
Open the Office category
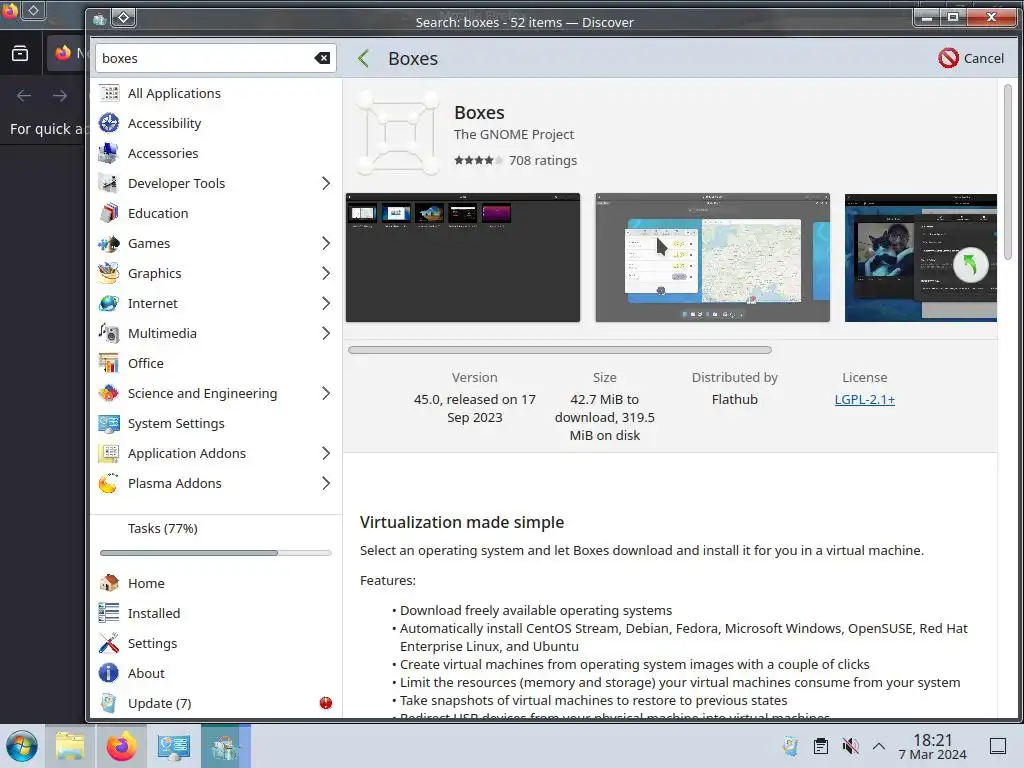point(216,363)
